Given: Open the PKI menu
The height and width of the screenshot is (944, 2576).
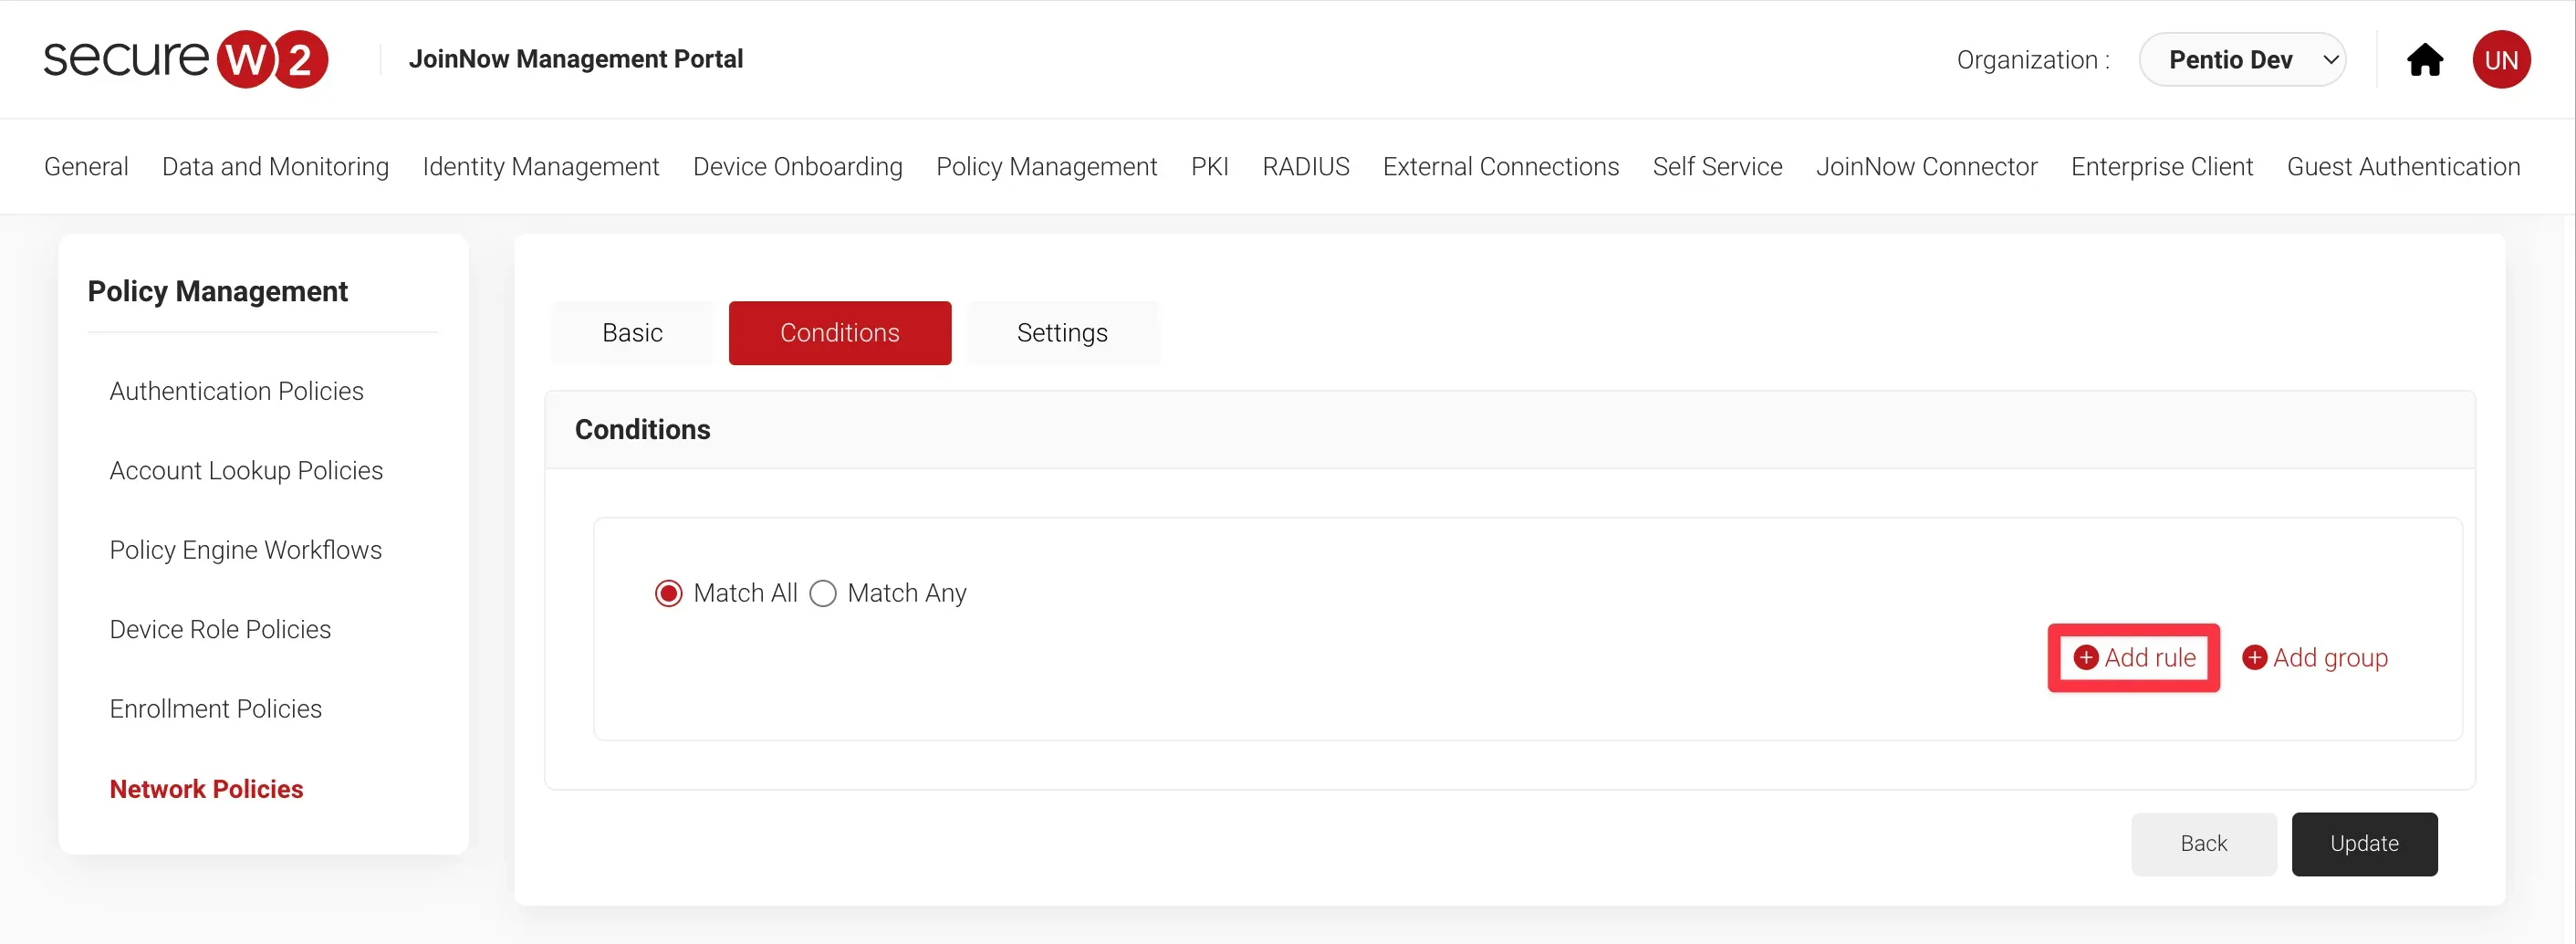Looking at the screenshot, I should coord(1209,166).
